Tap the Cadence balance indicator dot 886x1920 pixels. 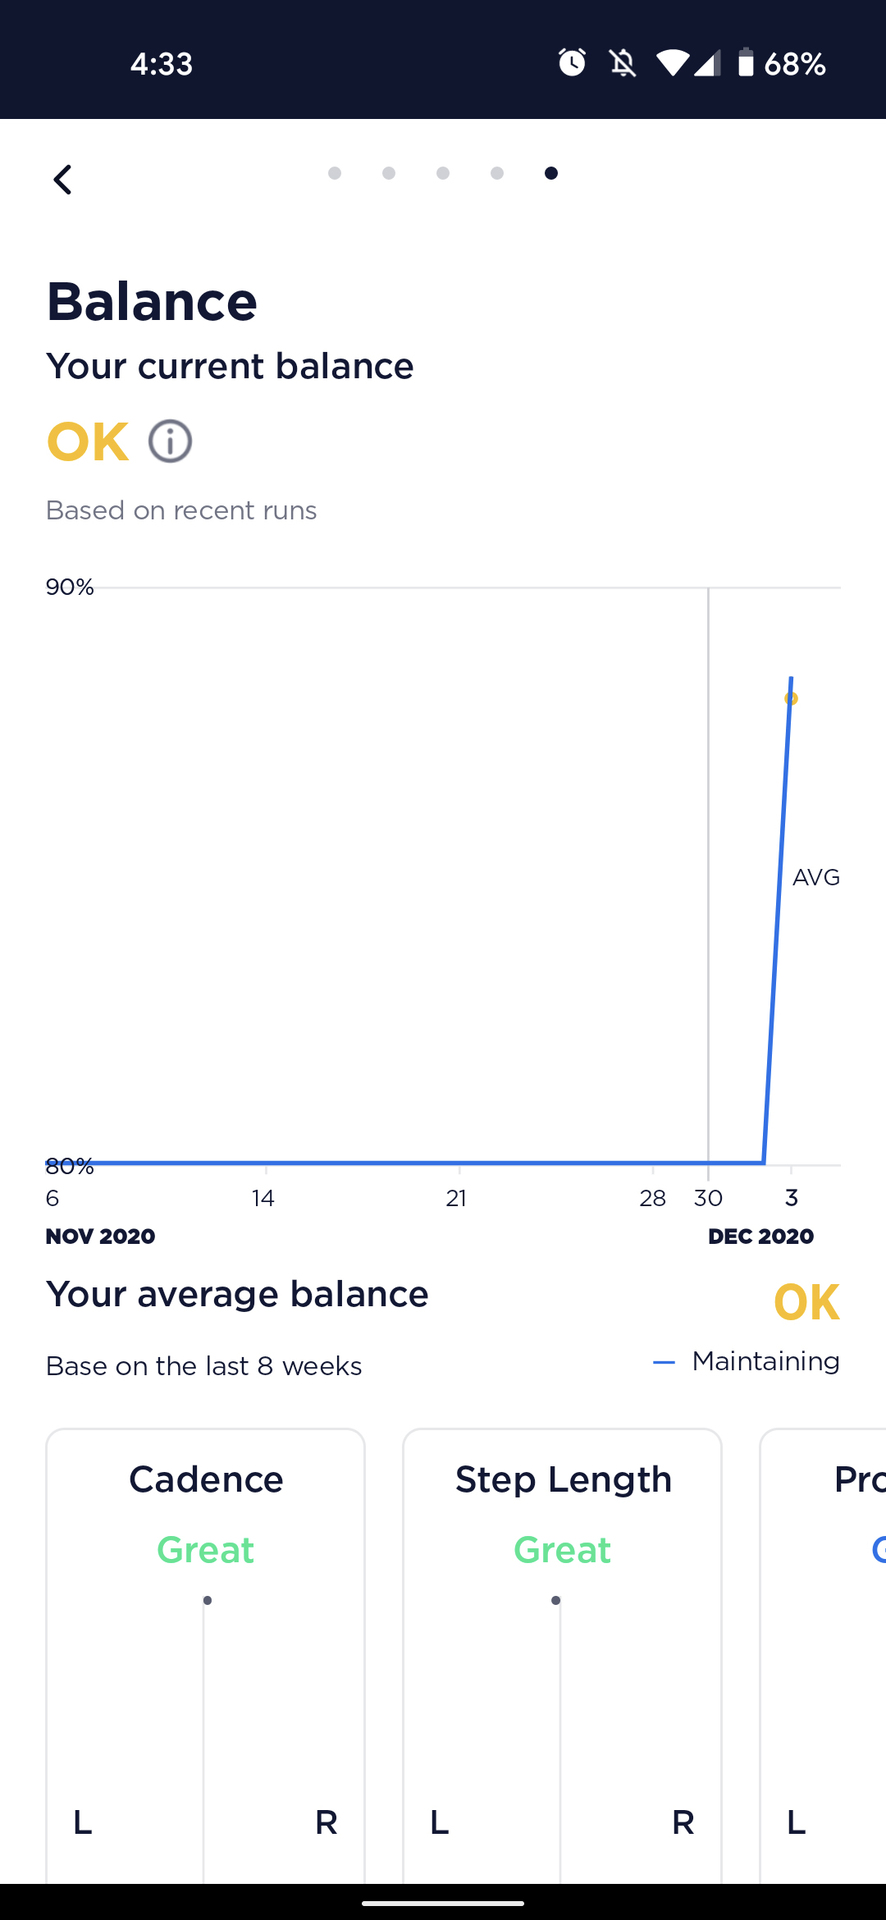[207, 1601]
